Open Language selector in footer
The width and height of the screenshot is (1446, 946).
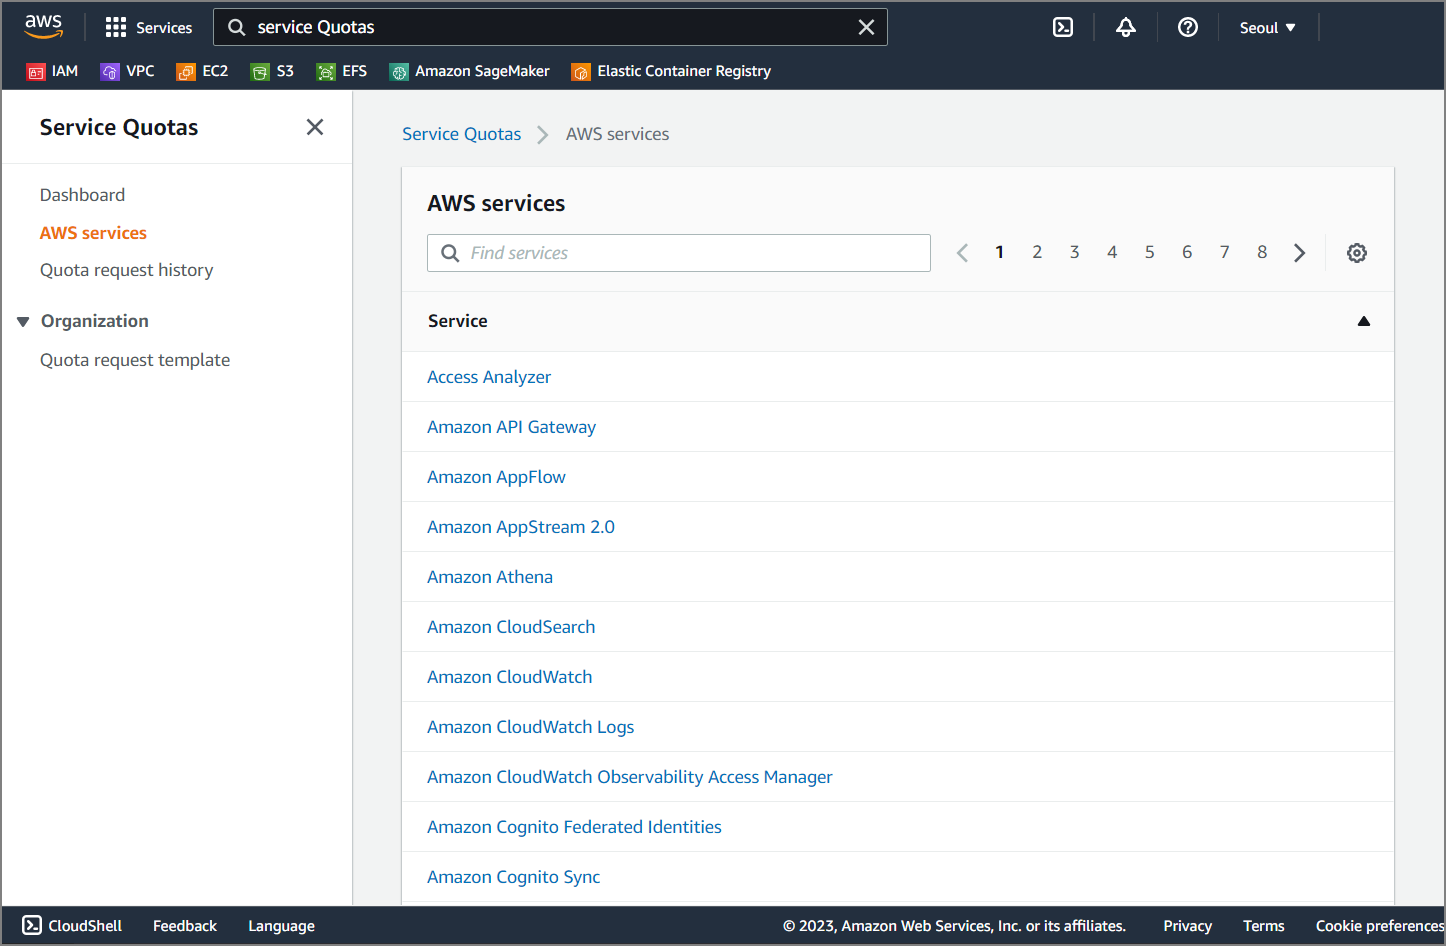click(281, 926)
